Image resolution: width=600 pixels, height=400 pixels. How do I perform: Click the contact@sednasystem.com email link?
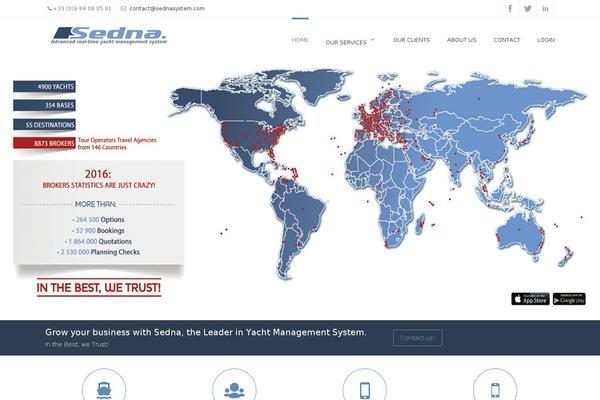point(167,8)
